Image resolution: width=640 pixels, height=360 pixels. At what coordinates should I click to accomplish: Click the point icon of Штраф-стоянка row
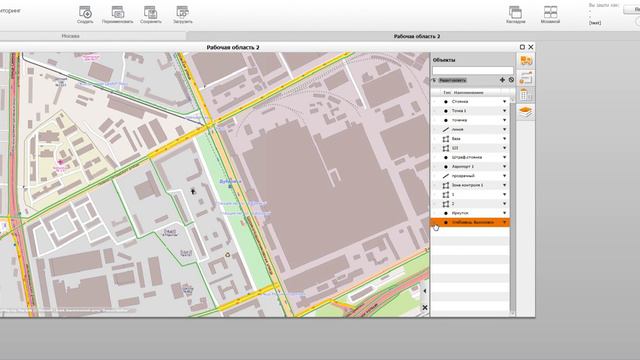(446, 158)
